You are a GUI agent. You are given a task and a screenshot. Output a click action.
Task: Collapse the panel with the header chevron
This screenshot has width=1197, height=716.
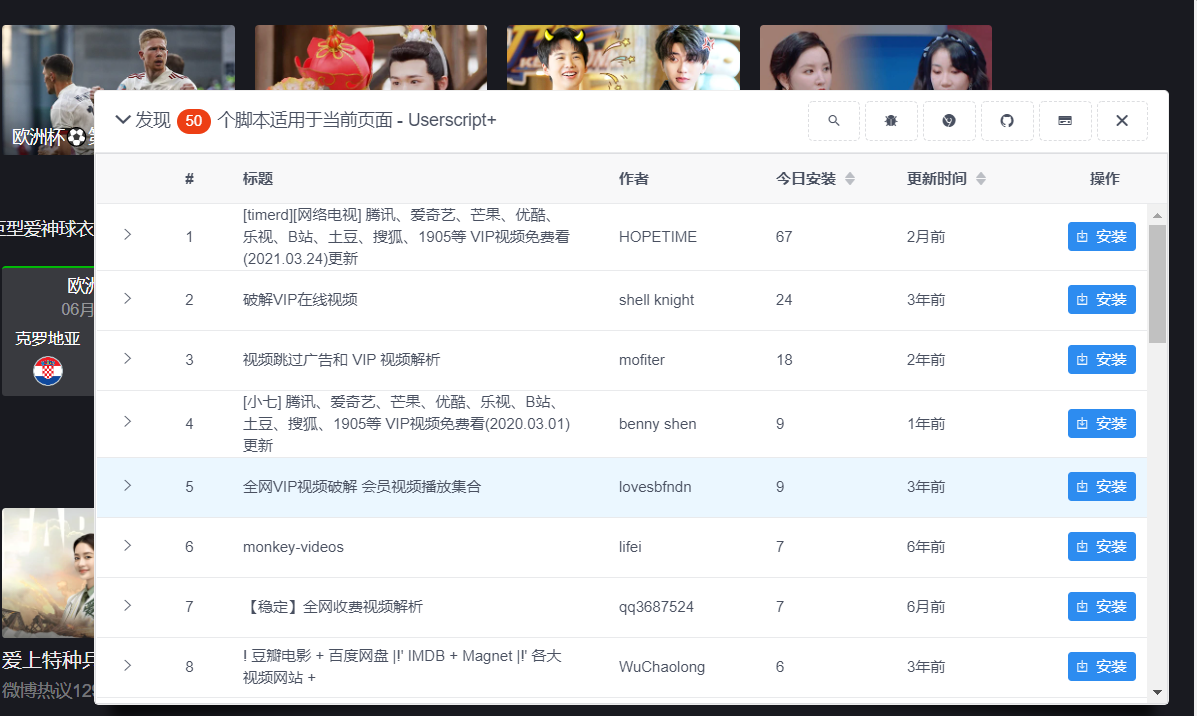122,120
